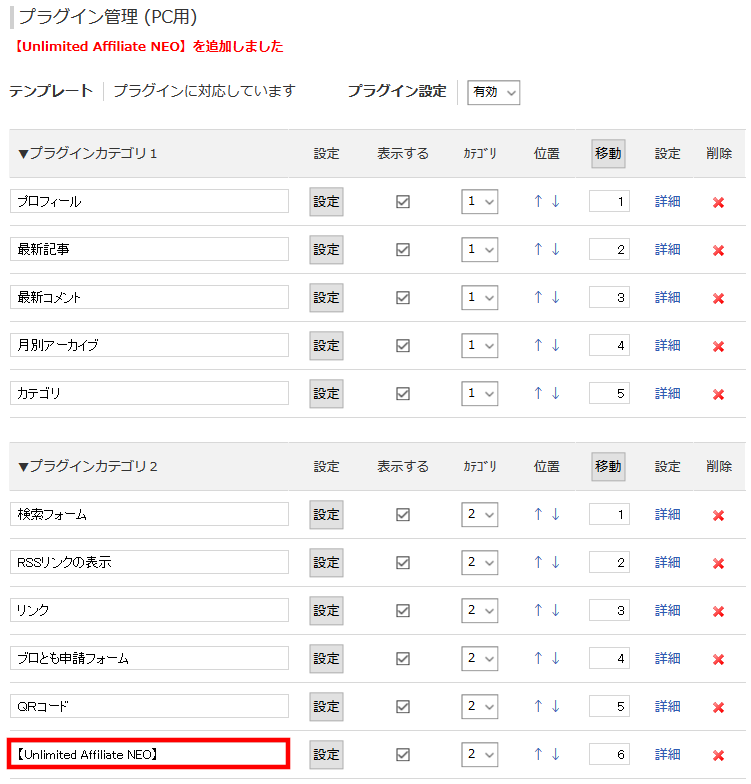Screen dimensions: 751x784
Task: Move プロフィール plugin up with arrow
Action: pos(538,202)
